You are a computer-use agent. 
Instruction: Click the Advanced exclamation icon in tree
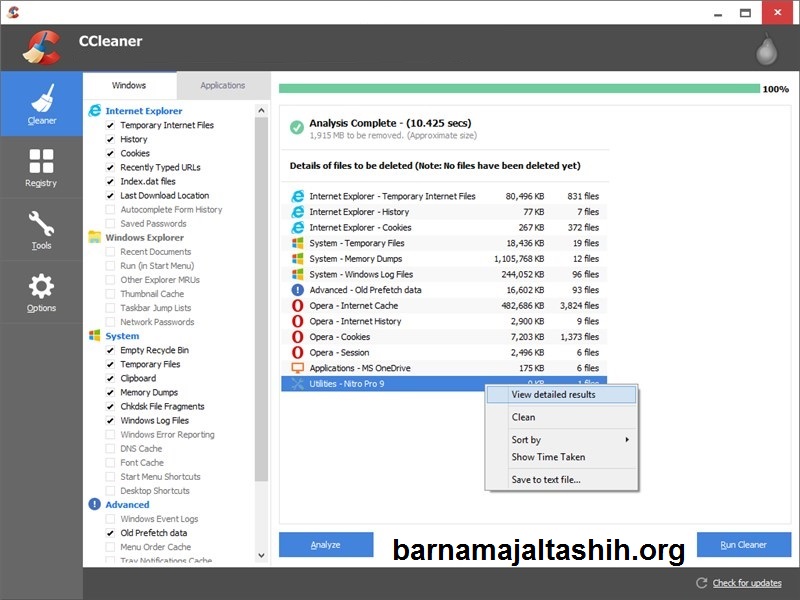tap(95, 505)
